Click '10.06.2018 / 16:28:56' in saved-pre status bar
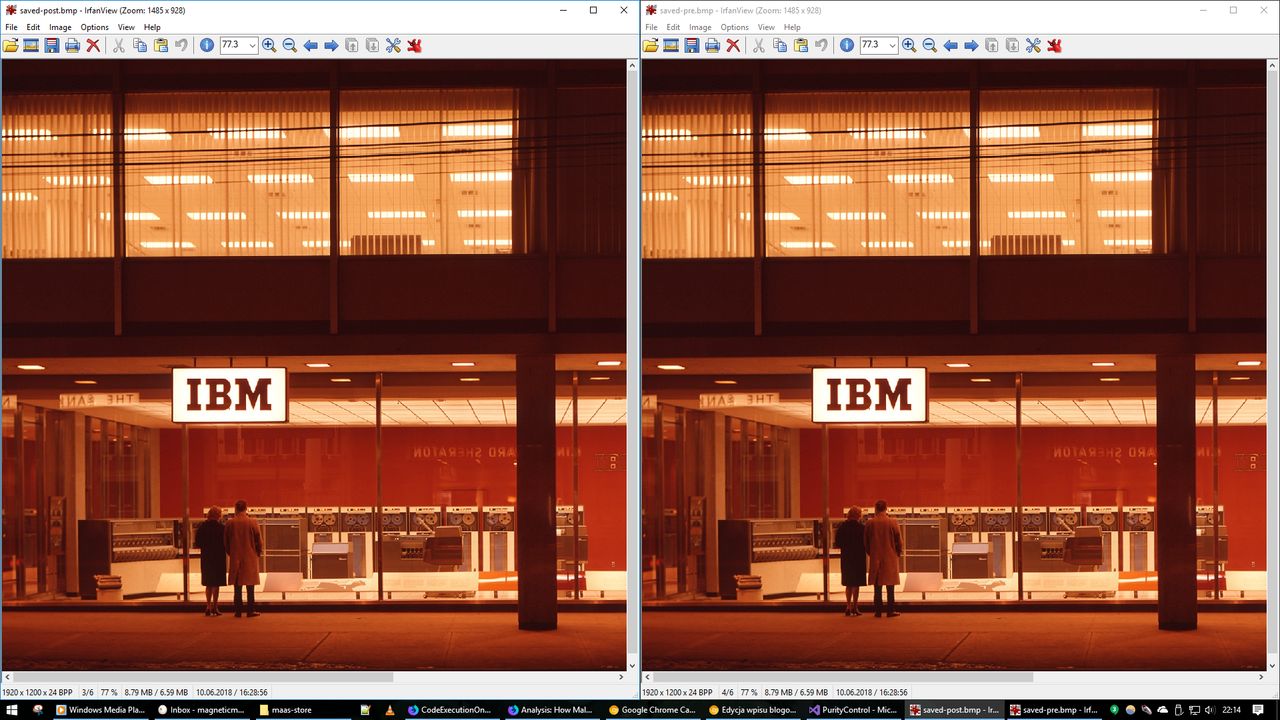The height and width of the screenshot is (720, 1280). tap(872, 692)
